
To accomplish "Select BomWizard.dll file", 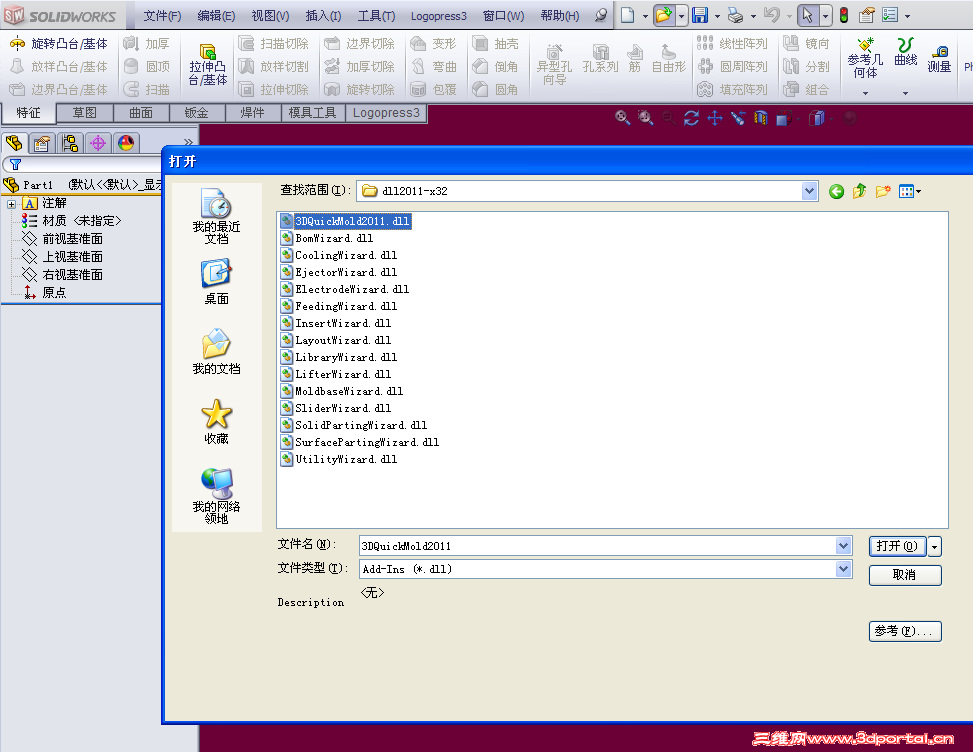I will pos(327,238).
